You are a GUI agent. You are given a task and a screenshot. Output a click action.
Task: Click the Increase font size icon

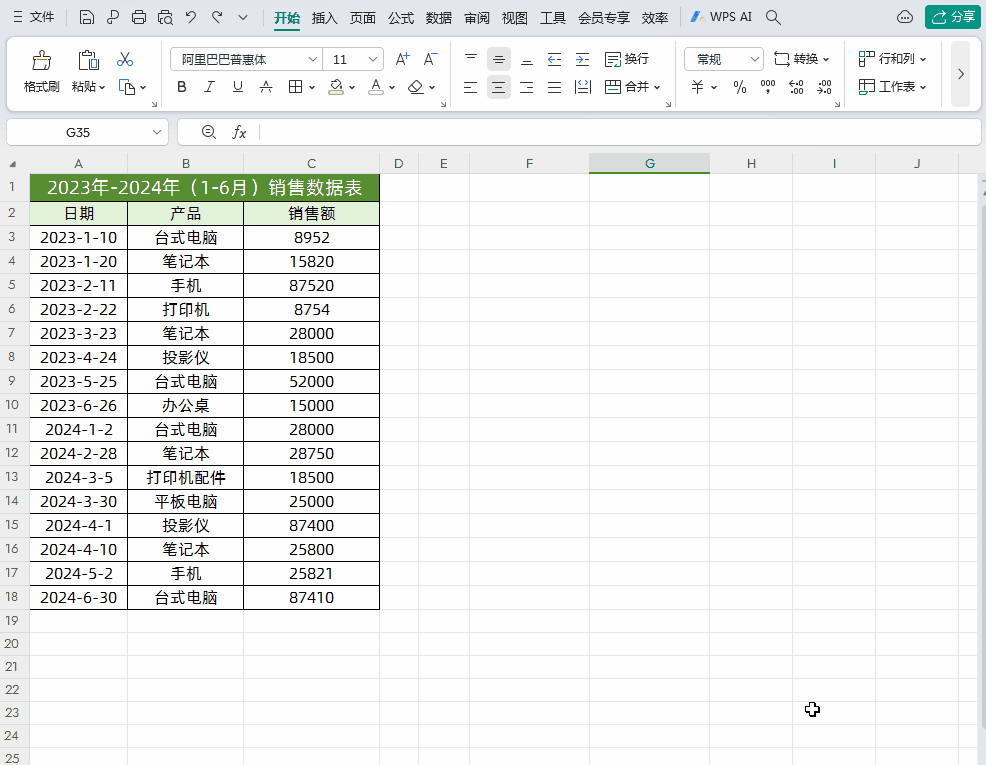pyautogui.click(x=402, y=60)
